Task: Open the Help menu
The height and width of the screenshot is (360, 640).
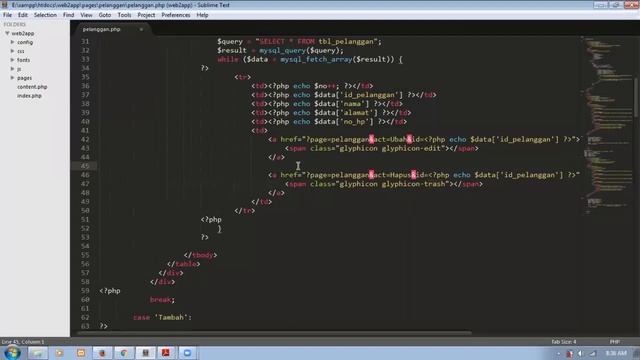Action: tap(202, 15)
